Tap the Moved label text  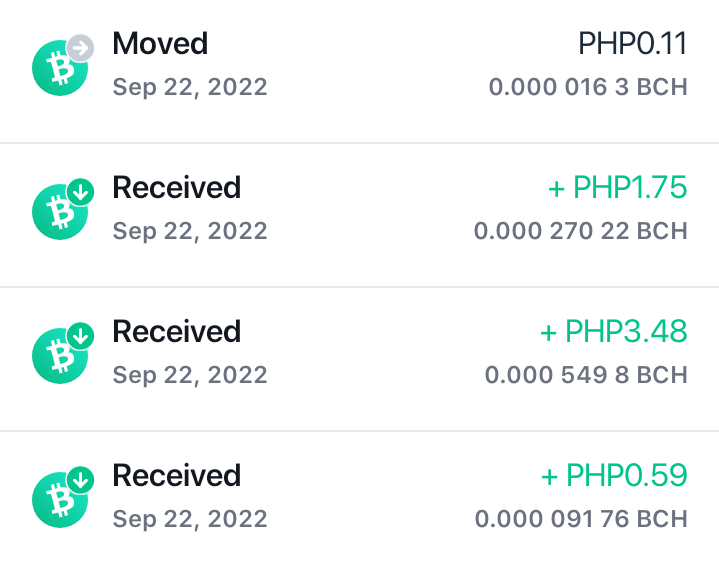coord(160,44)
